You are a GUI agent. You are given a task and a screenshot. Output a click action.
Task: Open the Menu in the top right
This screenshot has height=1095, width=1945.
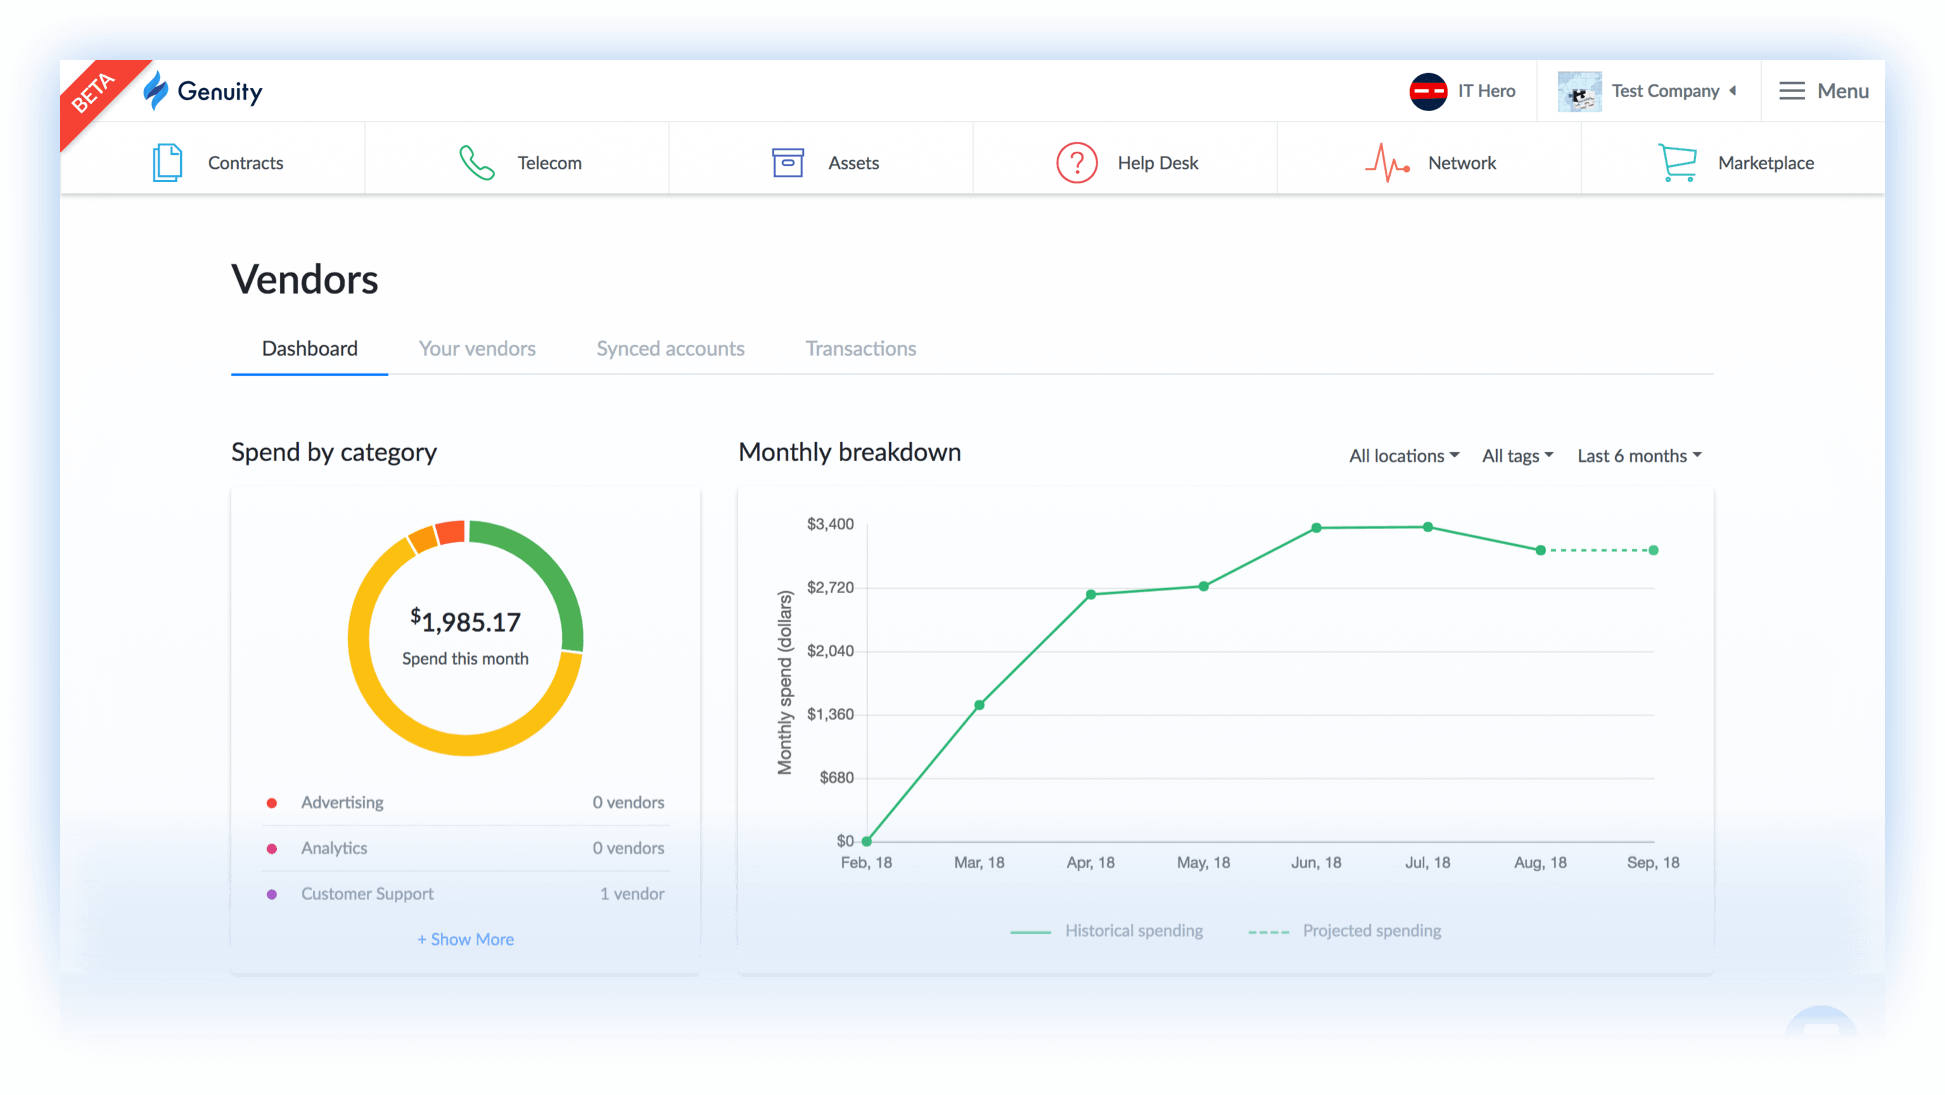pyautogui.click(x=1823, y=91)
